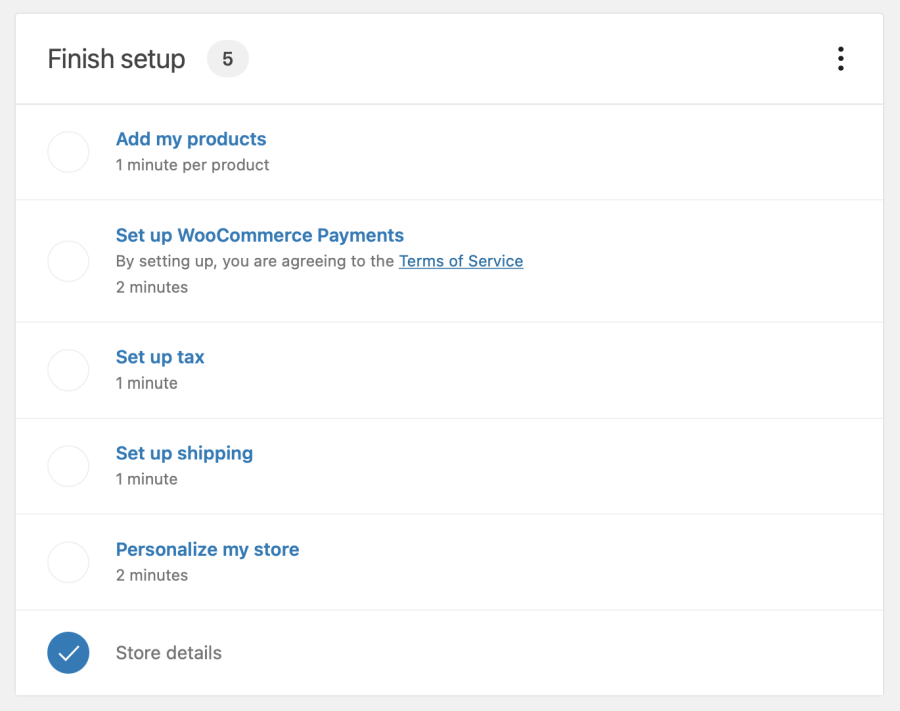This screenshot has width=900, height=711.
Task: Click the Set up WooCommerce Payments link
Action: [259, 235]
